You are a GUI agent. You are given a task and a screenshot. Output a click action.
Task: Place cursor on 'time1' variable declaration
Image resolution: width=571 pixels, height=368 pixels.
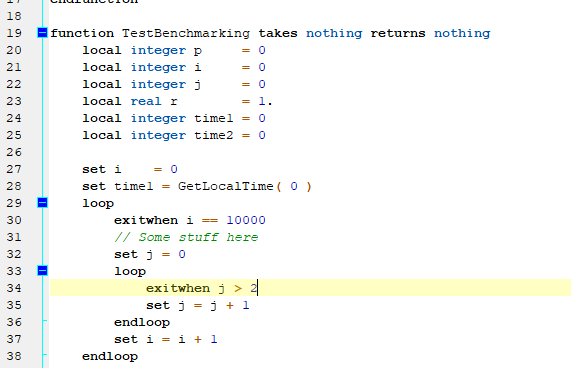213,118
